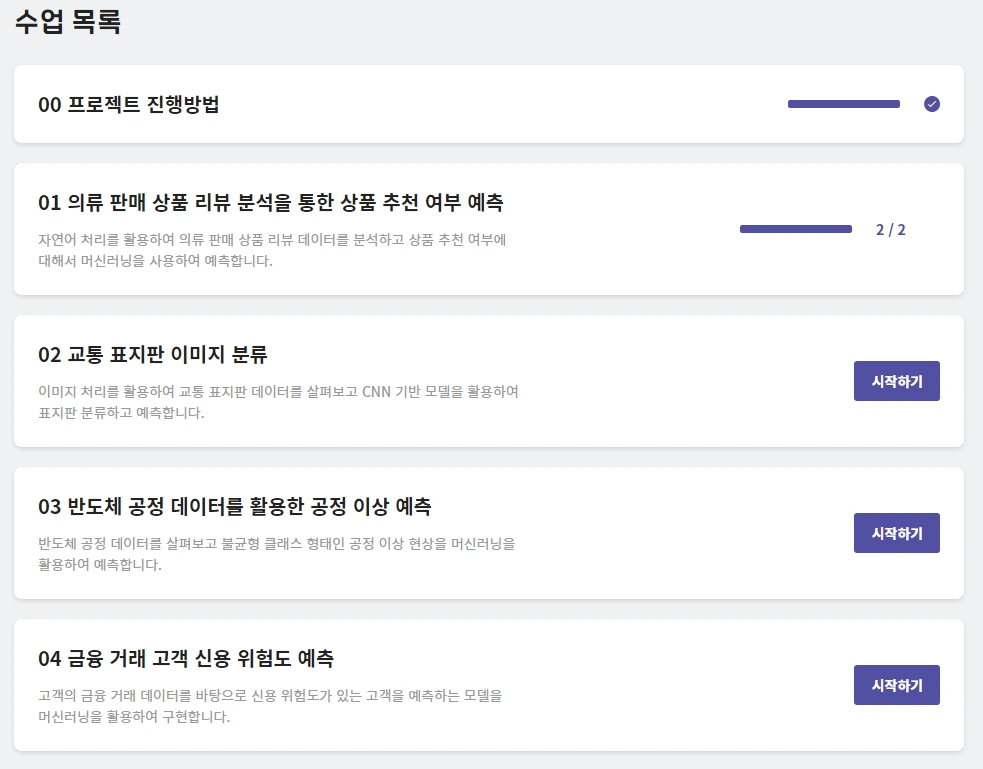Click the completed checkmark icon for 프로젝트 진행방법
Screen dimensions: 983x769
(932, 104)
